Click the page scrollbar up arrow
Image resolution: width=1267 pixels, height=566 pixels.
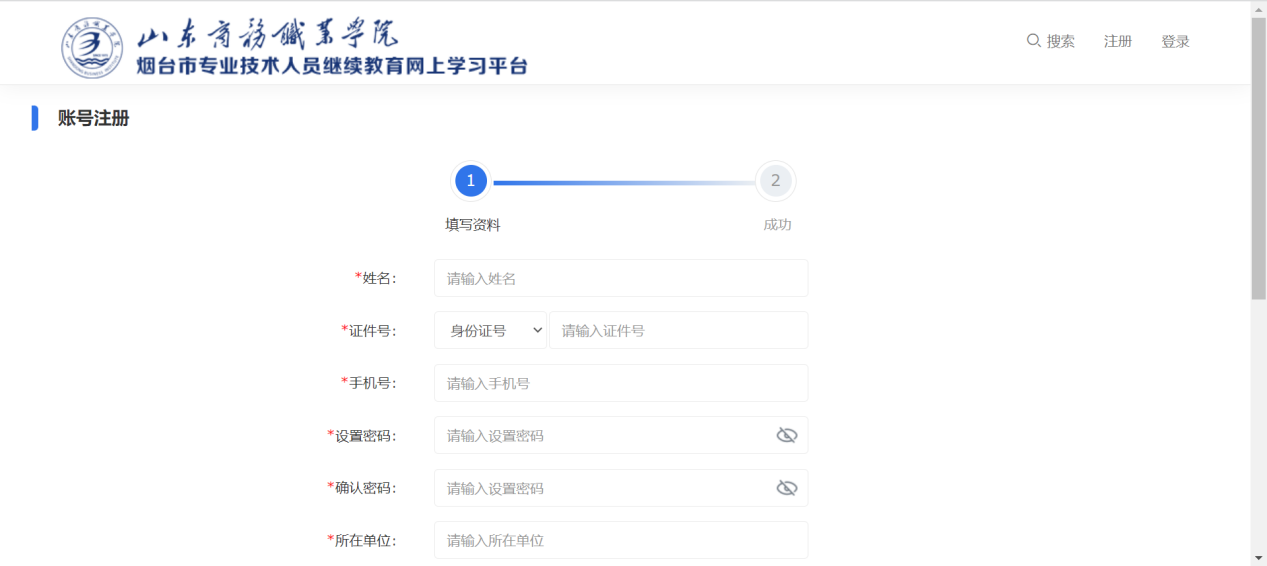point(1258,8)
